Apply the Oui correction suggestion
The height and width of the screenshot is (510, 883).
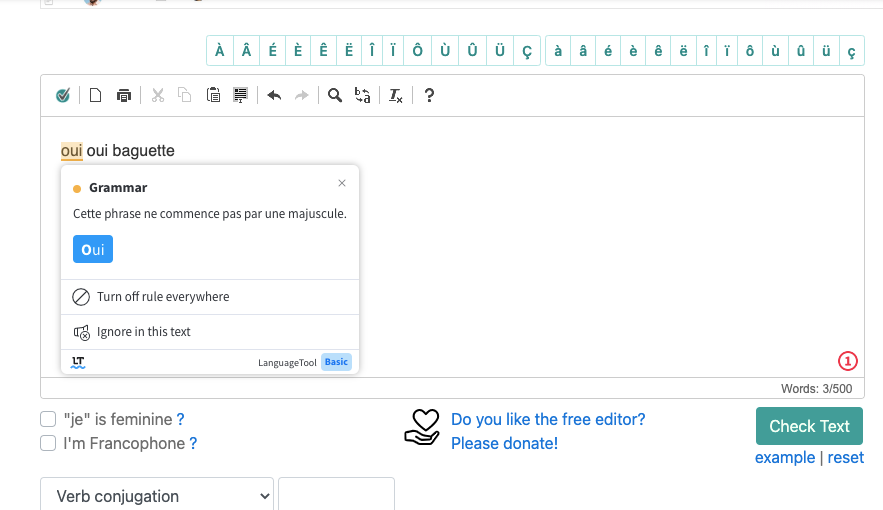[x=93, y=249]
